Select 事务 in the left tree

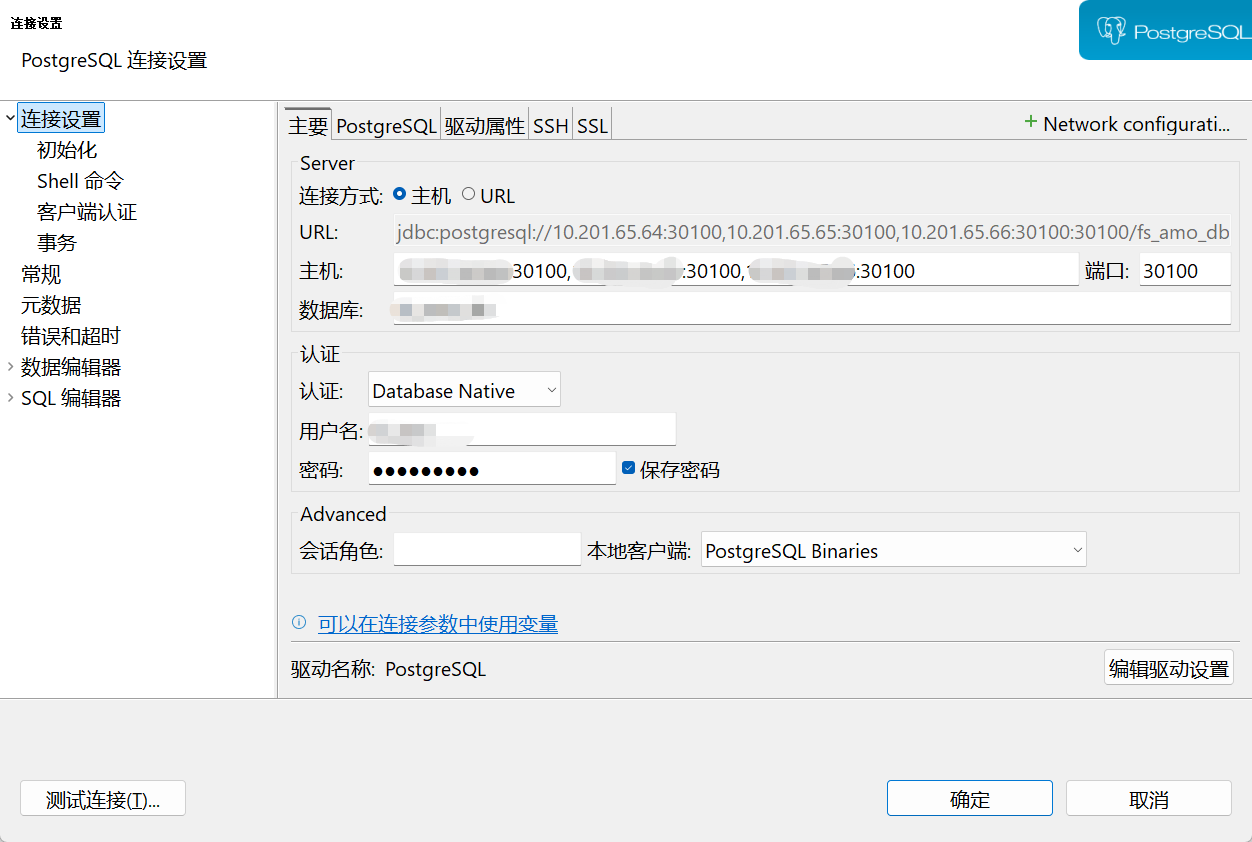click(x=57, y=243)
